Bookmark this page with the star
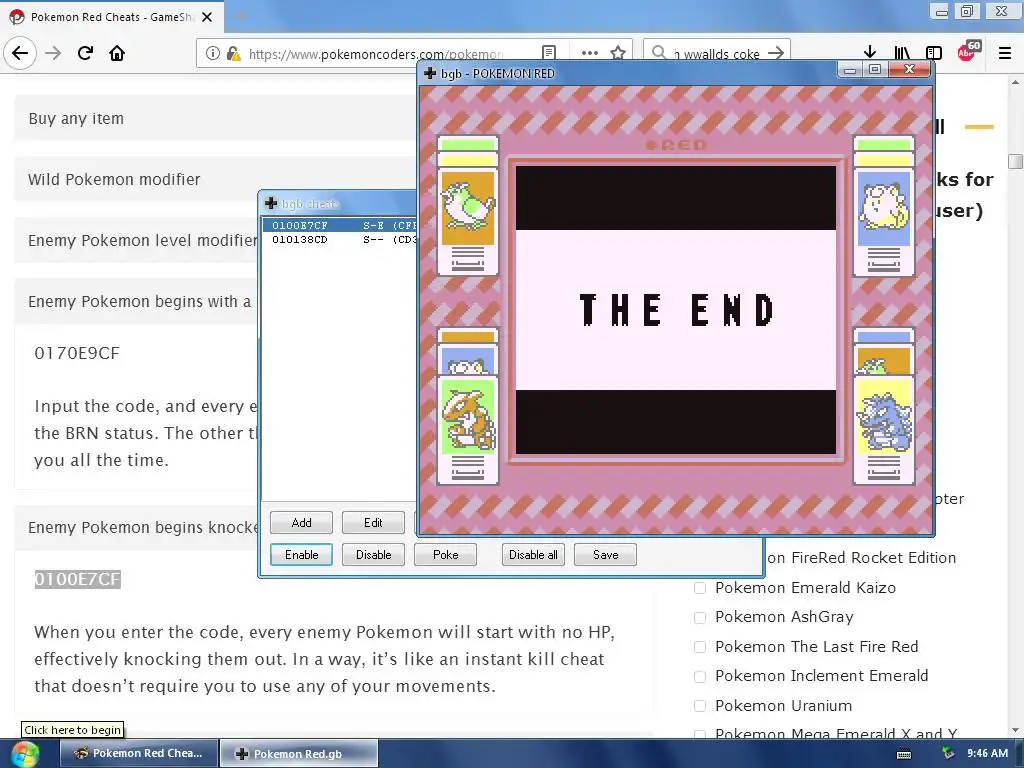The width and height of the screenshot is (1024, 768). click(618, 53)
